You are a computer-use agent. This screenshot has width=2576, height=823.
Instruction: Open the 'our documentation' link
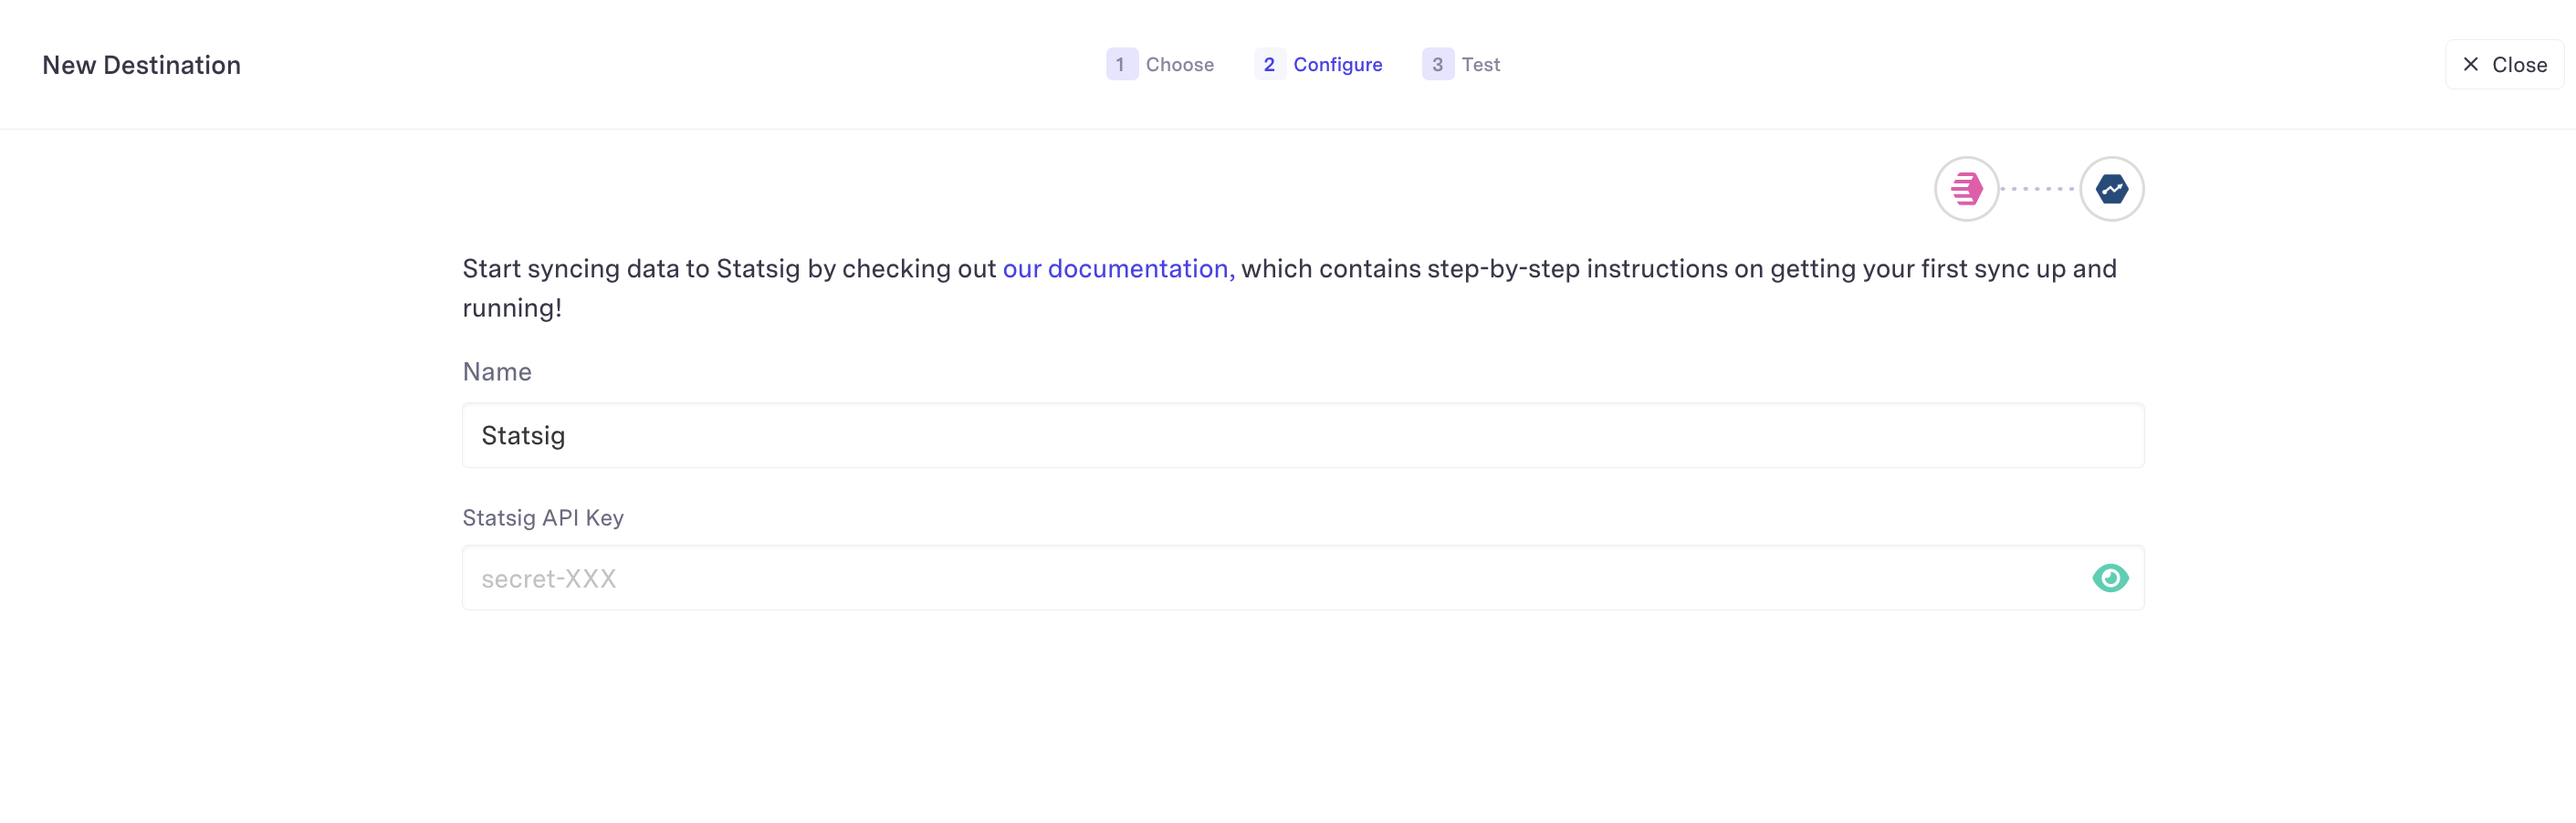pyautogui.click(x=1117, y=269)
